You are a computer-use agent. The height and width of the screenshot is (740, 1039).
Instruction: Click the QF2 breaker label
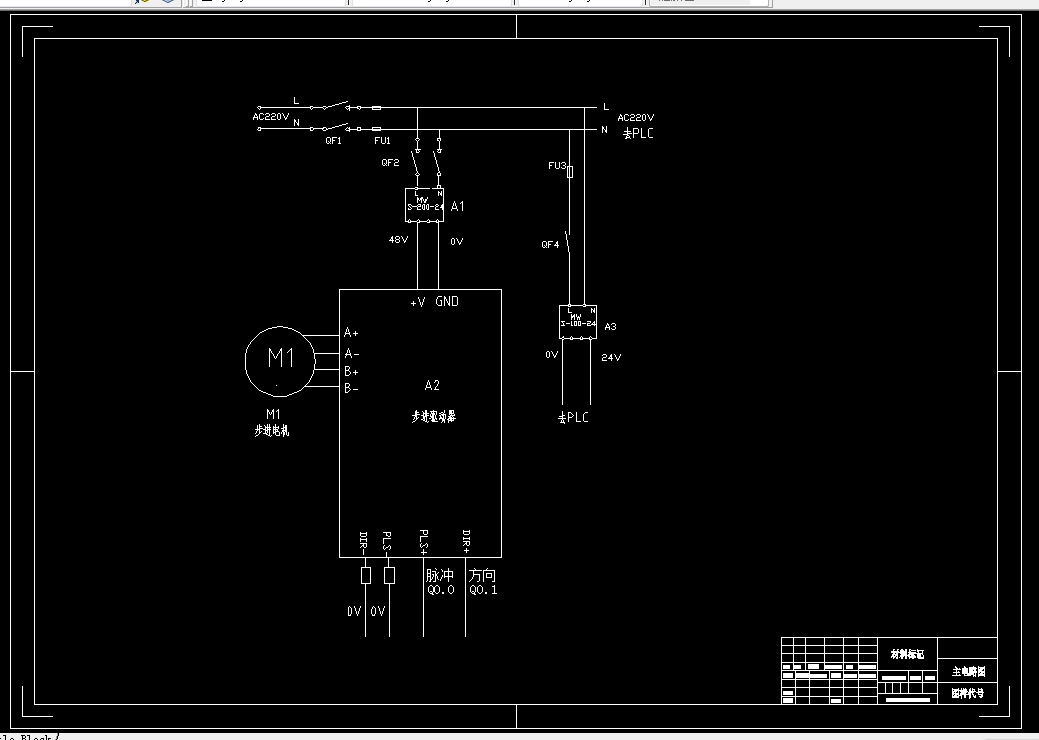[390, 162]
